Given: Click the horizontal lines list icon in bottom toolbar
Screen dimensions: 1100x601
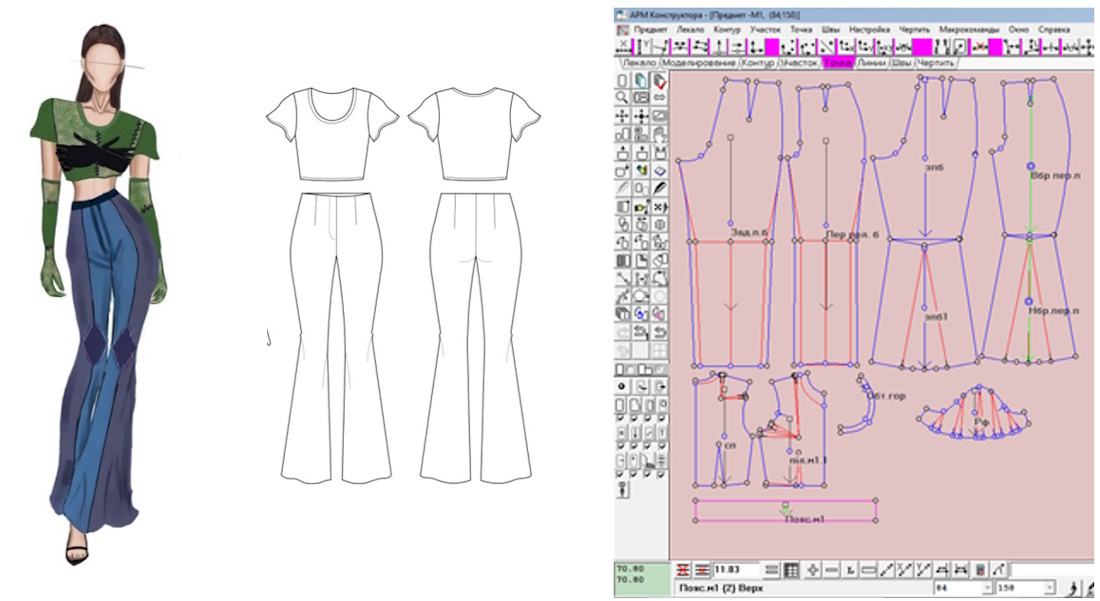Looking at the screenshot, I should [772, 570].
